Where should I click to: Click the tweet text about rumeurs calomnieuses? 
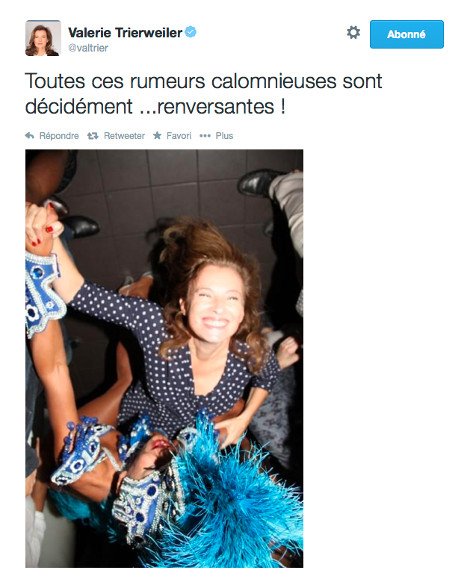click(x=203, y=94)
